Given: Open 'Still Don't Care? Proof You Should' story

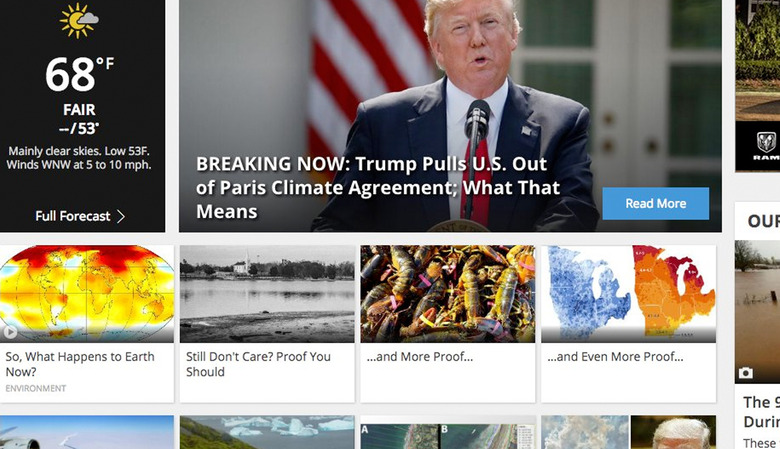Looking at the screenshot, I should coord(258,364).
